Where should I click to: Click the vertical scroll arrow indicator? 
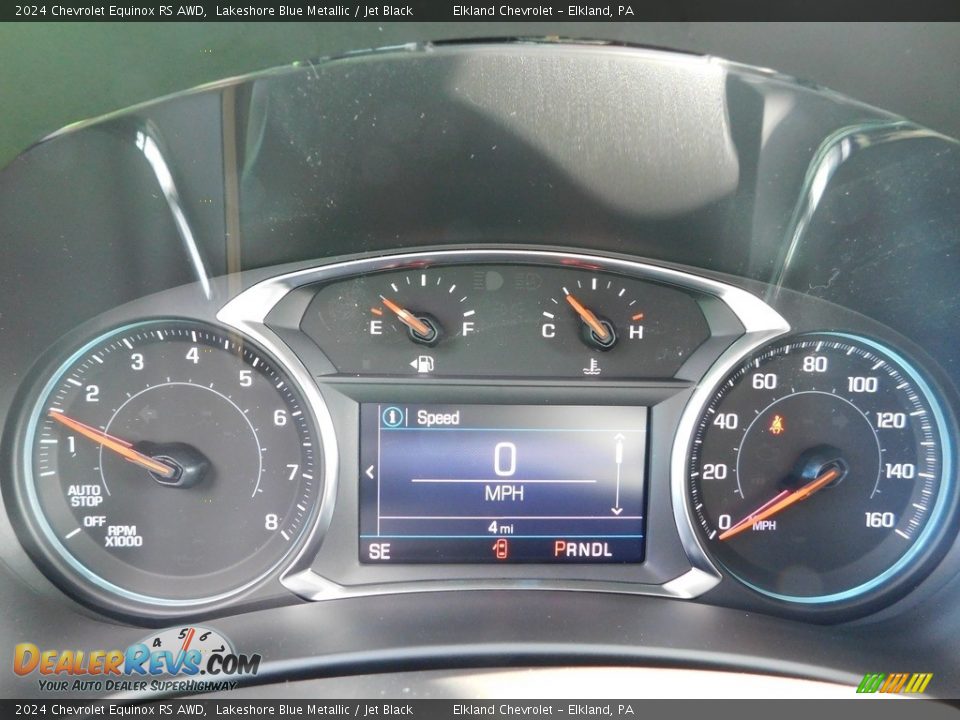(x=618, y=474)
